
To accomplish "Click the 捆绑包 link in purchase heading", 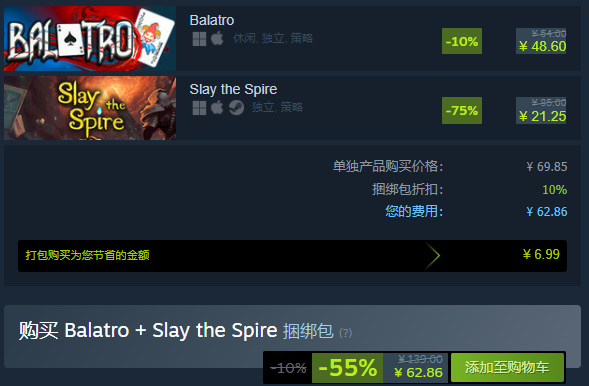I will point(308,331).
